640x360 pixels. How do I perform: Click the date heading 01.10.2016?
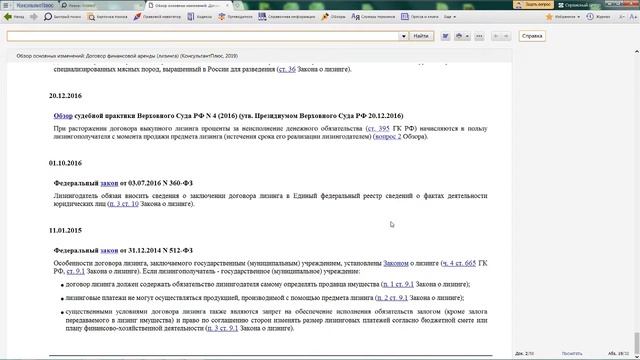coord(65,163)
